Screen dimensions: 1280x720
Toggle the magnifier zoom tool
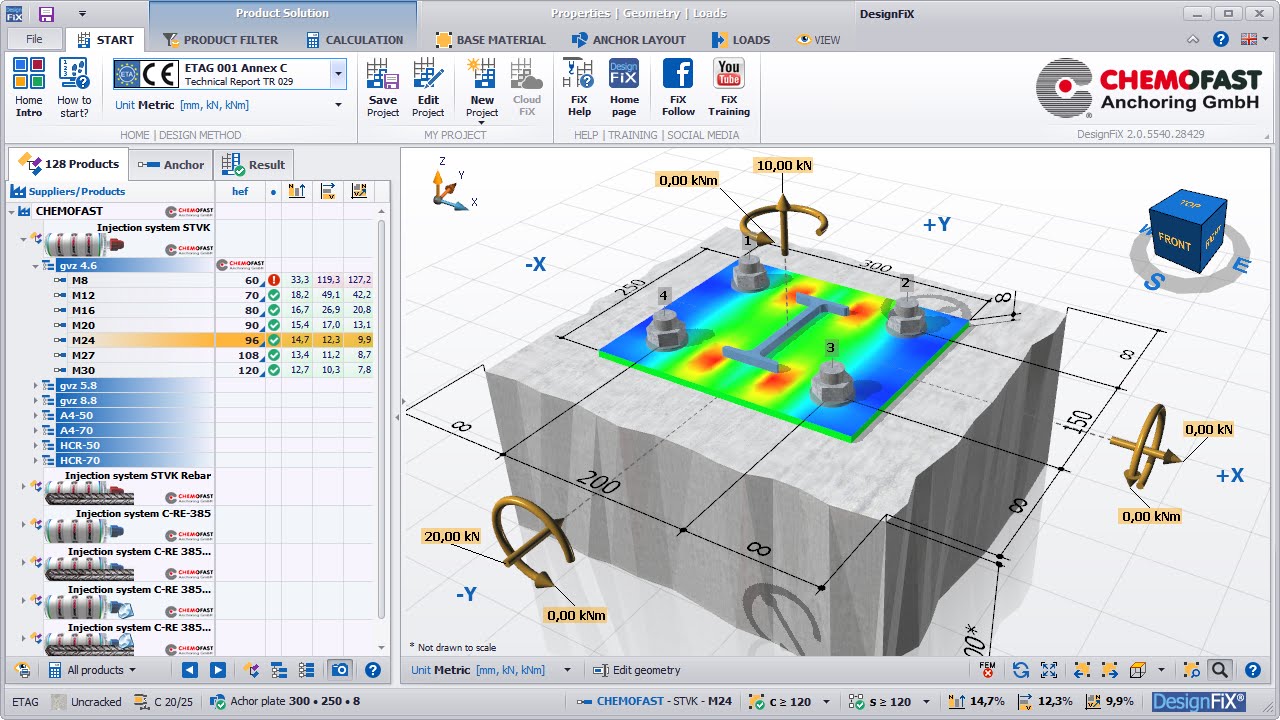[x=1219, y=670]
